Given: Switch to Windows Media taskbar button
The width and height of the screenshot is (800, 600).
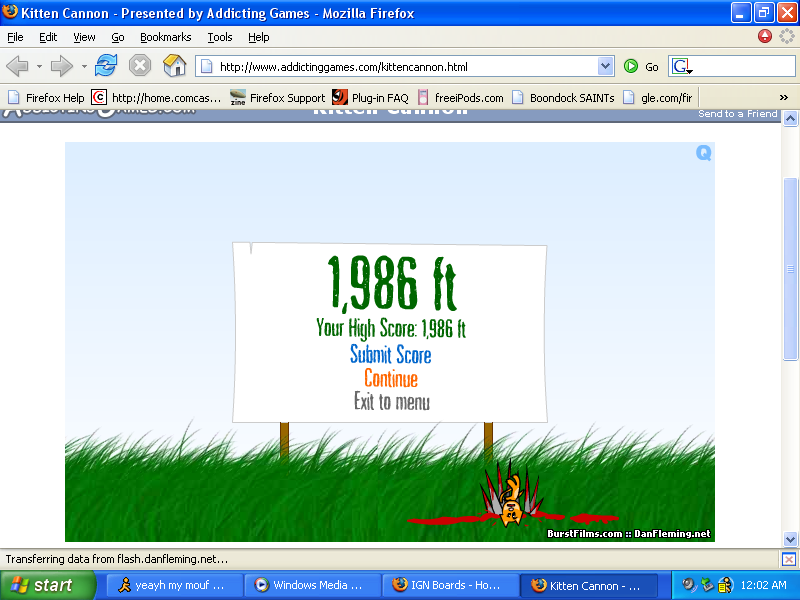Looking at the screenshot, I should [312, 585].
